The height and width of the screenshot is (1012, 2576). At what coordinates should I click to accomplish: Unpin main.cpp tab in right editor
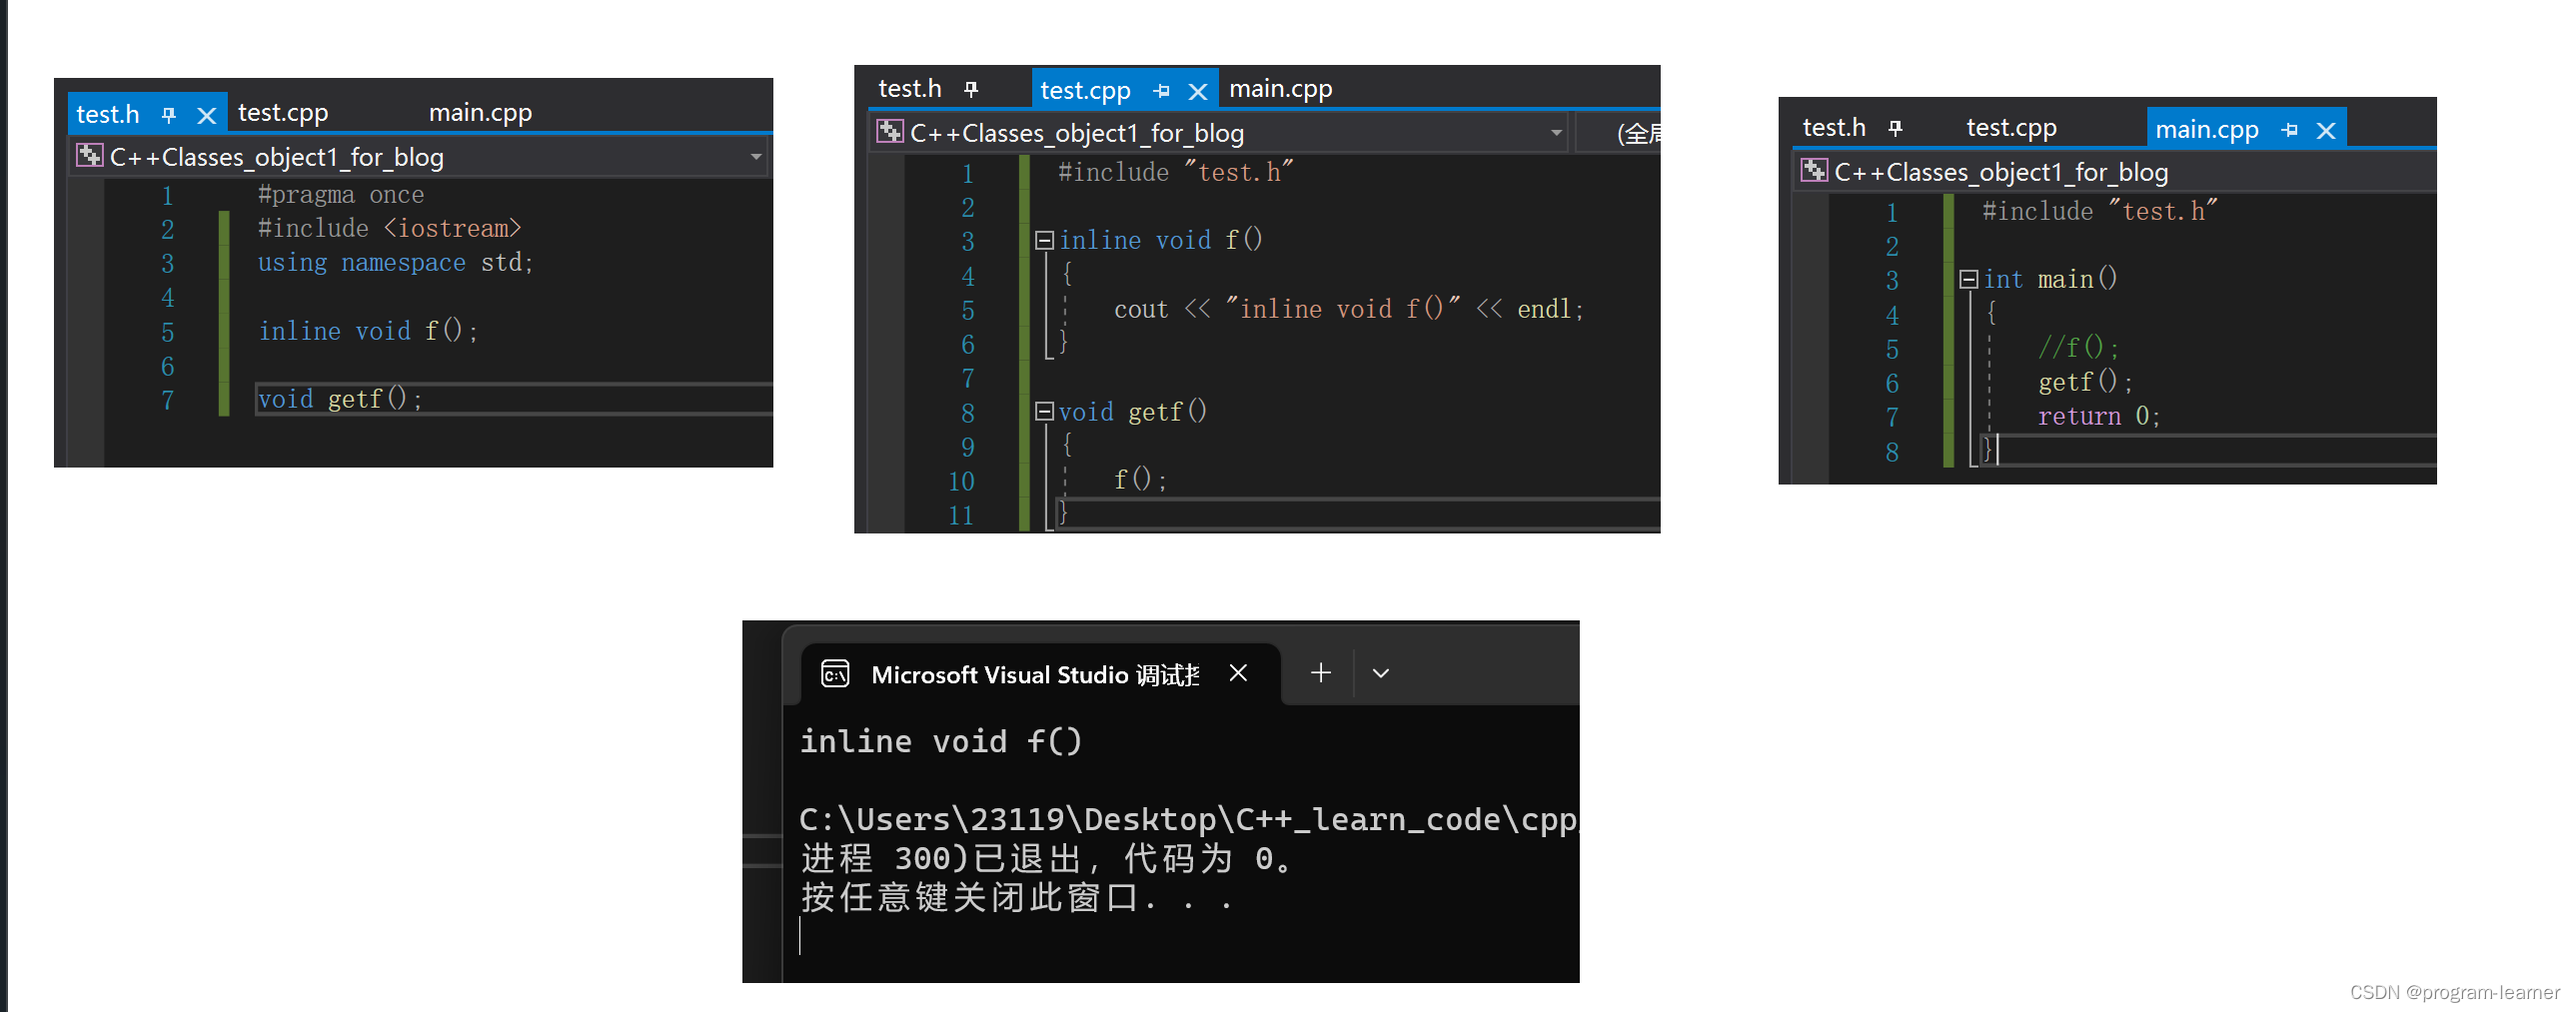click(2290, 130)
